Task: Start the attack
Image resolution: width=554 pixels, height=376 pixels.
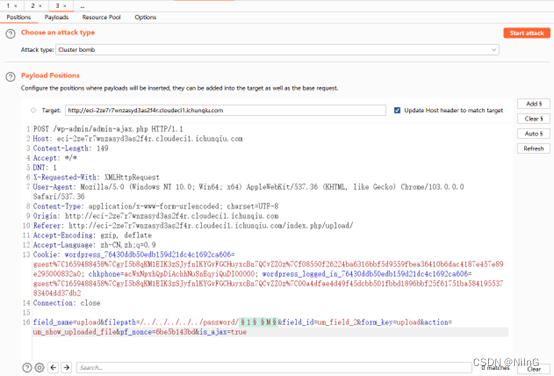Action: pos(526,33)
